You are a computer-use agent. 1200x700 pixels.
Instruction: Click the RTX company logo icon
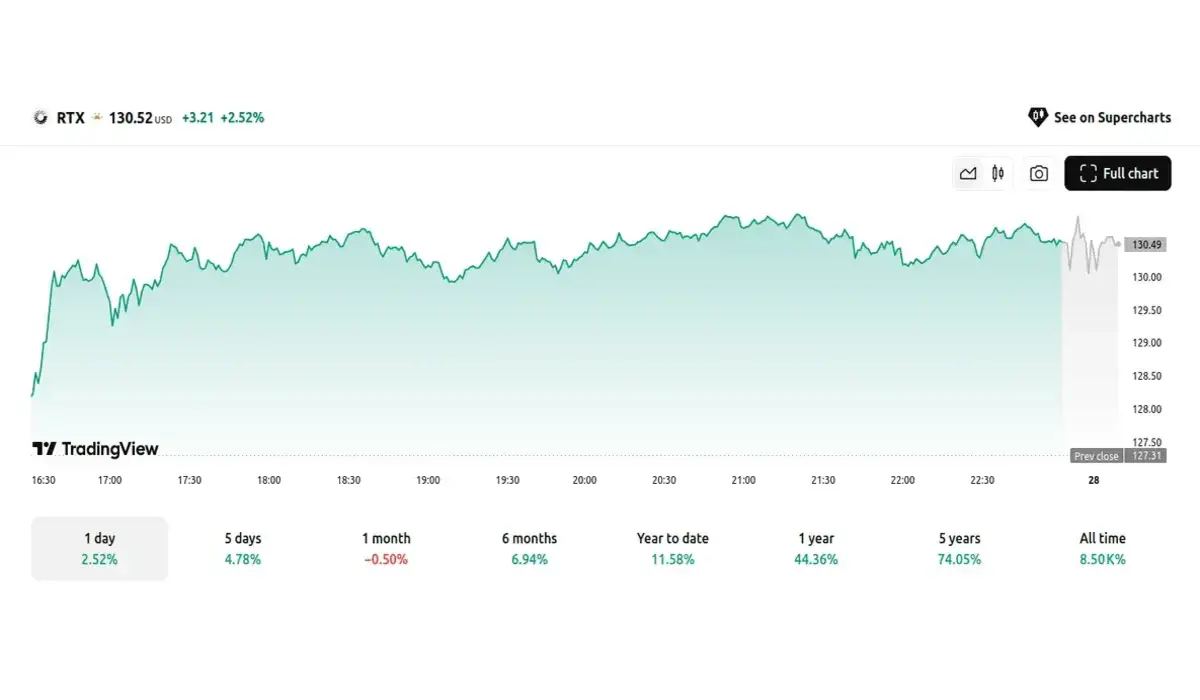pyautogui.click(x=41, y=118)
